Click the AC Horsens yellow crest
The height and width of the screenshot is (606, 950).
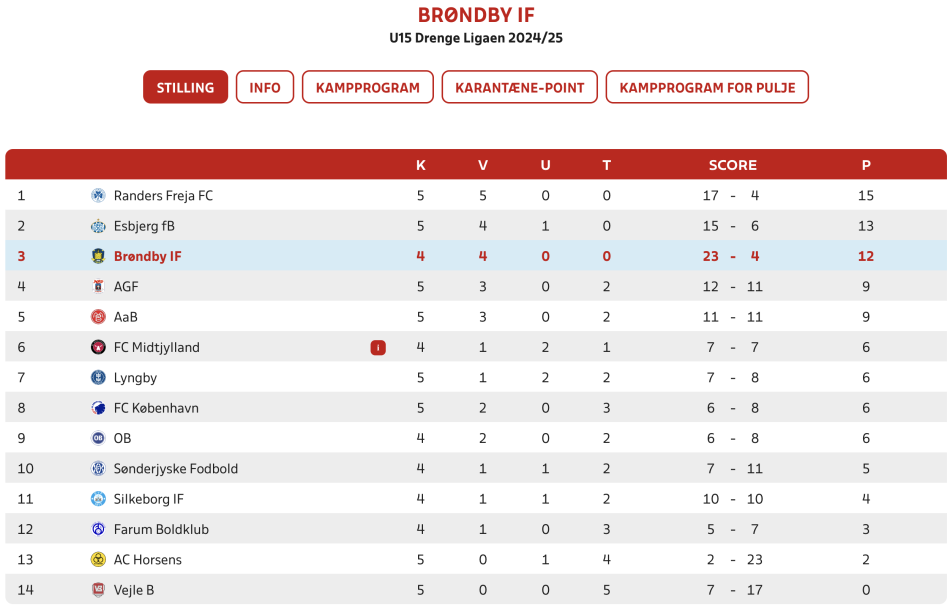(98, 559)
